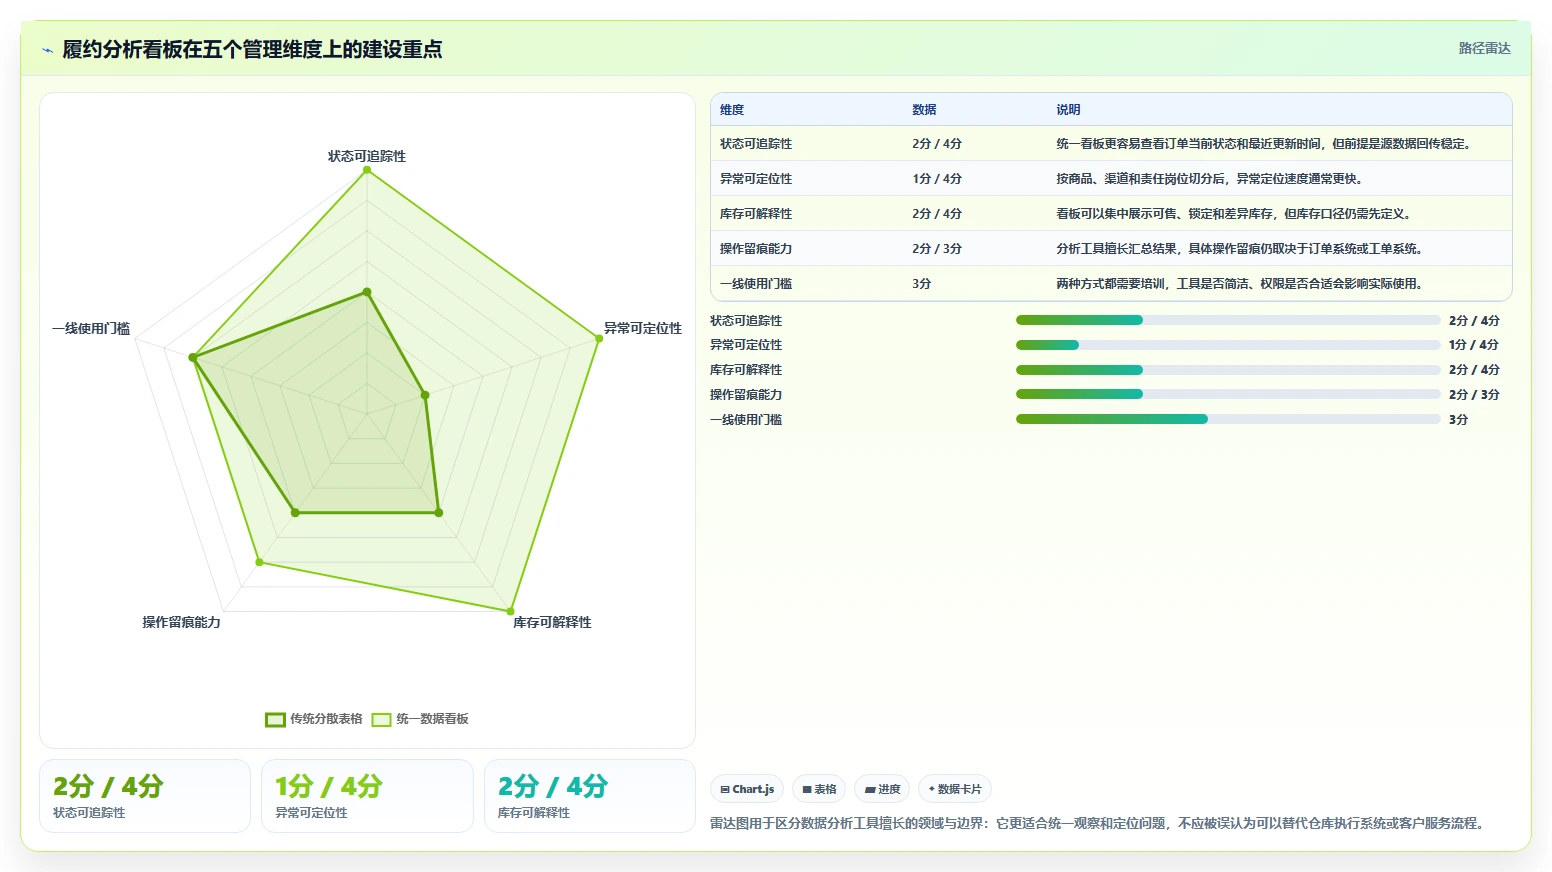
Task: Open the 异常可定位性 summary card
Action: [x=367, y=796]
